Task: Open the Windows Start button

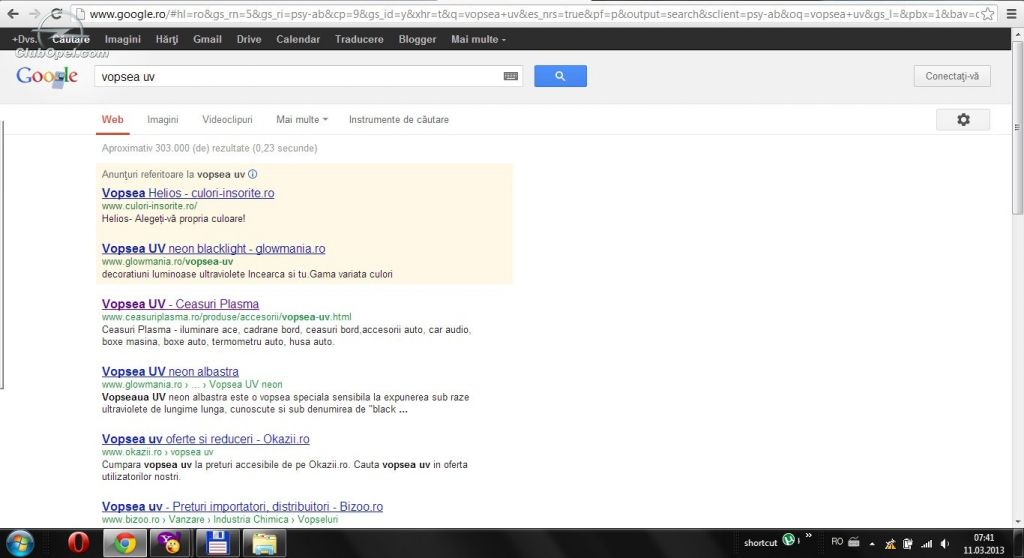Action: click(x=20, y=543)
